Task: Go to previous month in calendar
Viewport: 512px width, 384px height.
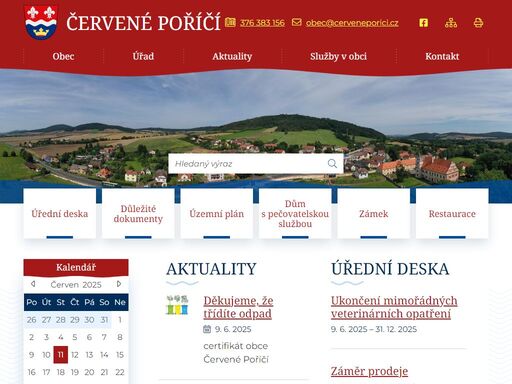Action: coord(33,284)
